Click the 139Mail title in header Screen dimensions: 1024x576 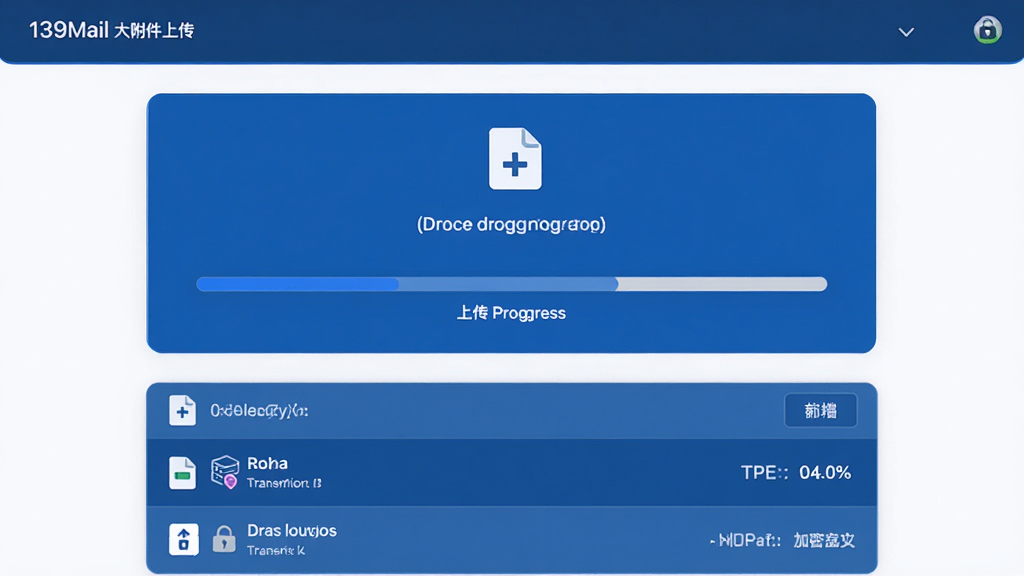pos(69,30)
